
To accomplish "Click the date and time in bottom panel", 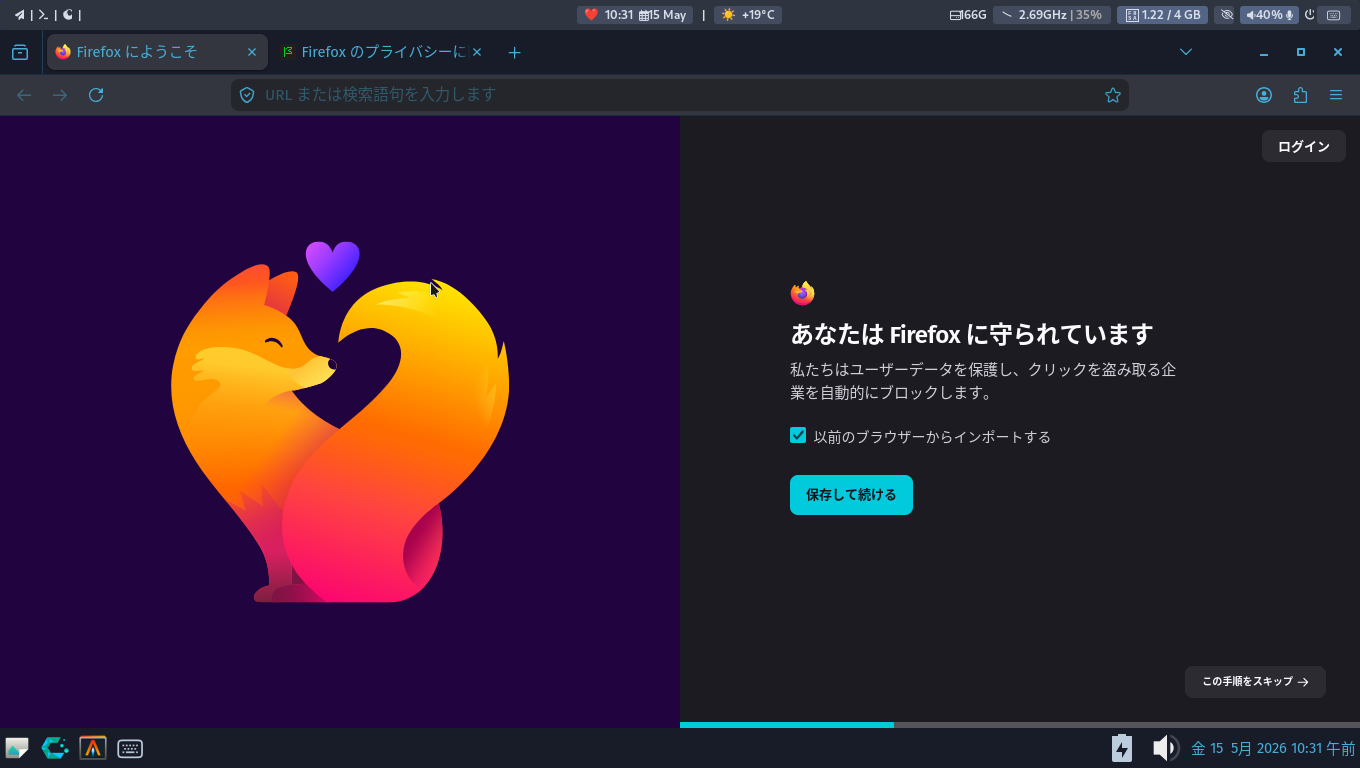I will point(1273,748).
